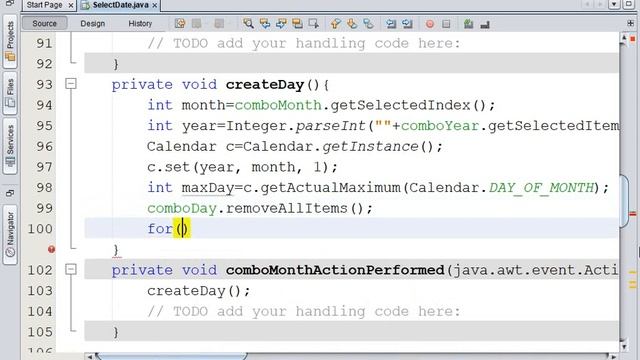Click the Comment code icon
This screenshot has height=360, width=640.
tap(469, 24)
